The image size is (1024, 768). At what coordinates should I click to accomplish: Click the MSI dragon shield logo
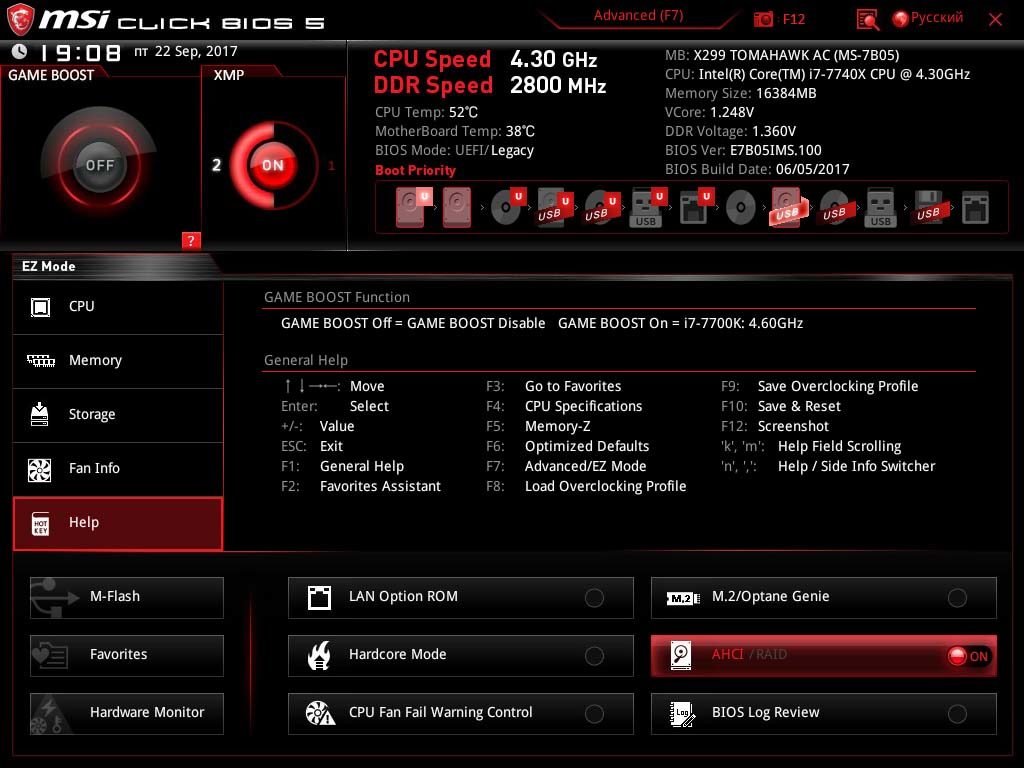click(x=20, y=19)
